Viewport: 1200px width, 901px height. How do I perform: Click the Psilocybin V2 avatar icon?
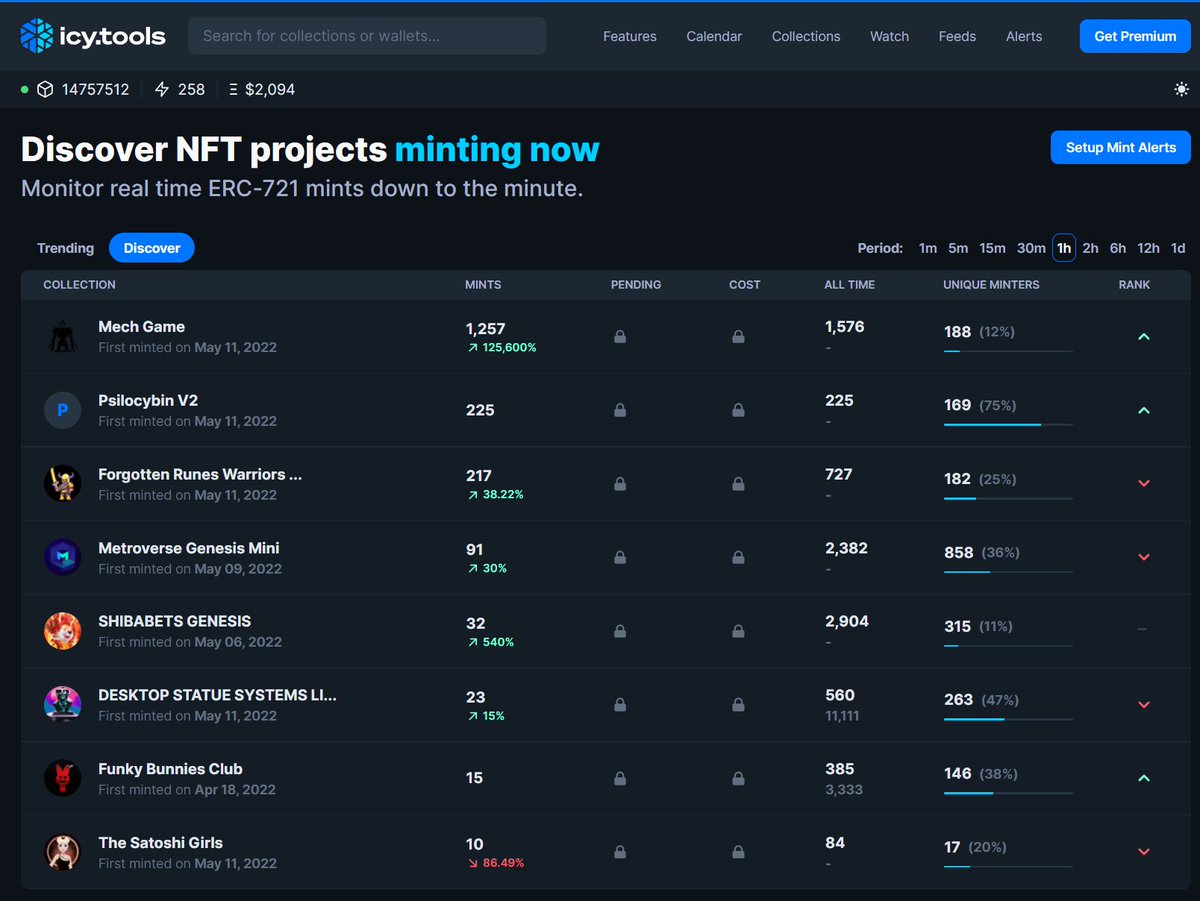[x=62, y=410]
